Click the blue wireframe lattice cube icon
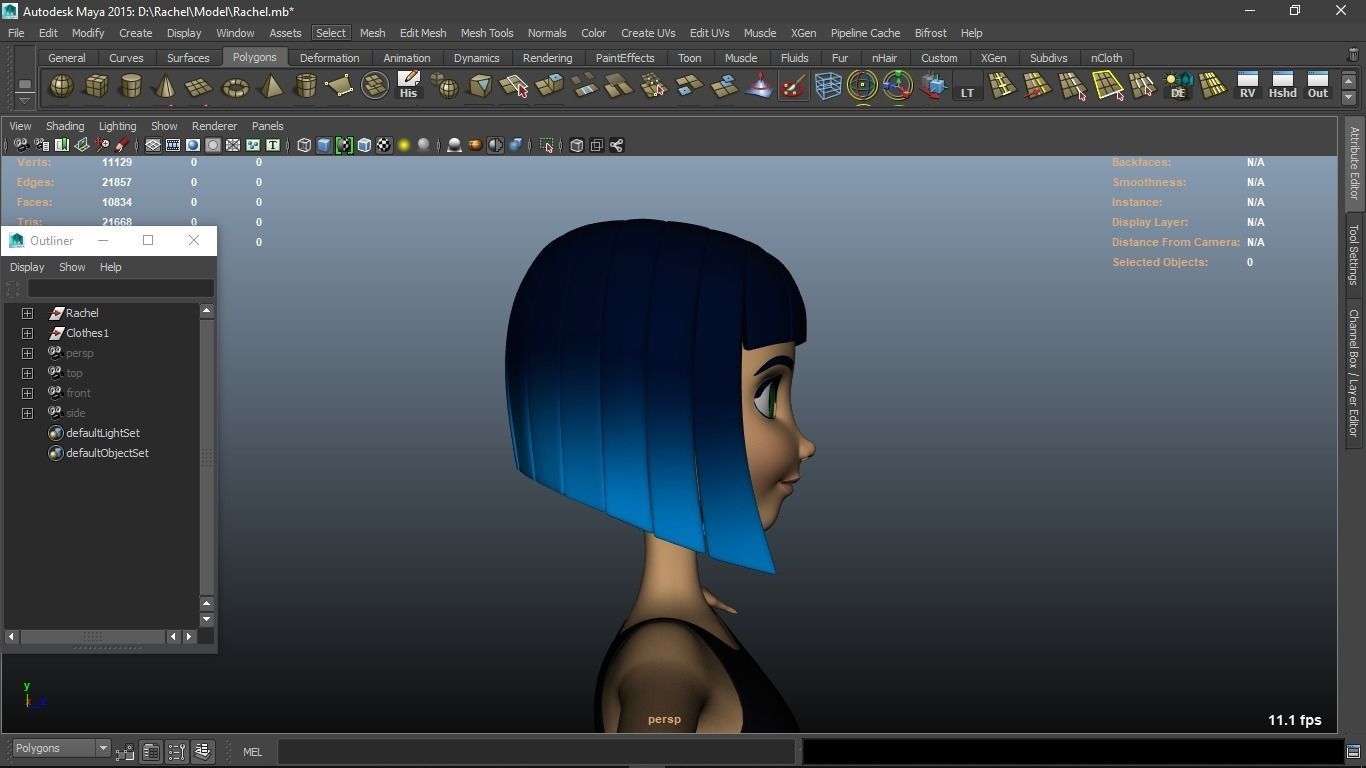This screenshot has width=1366, height=768. tap(828, 86)
